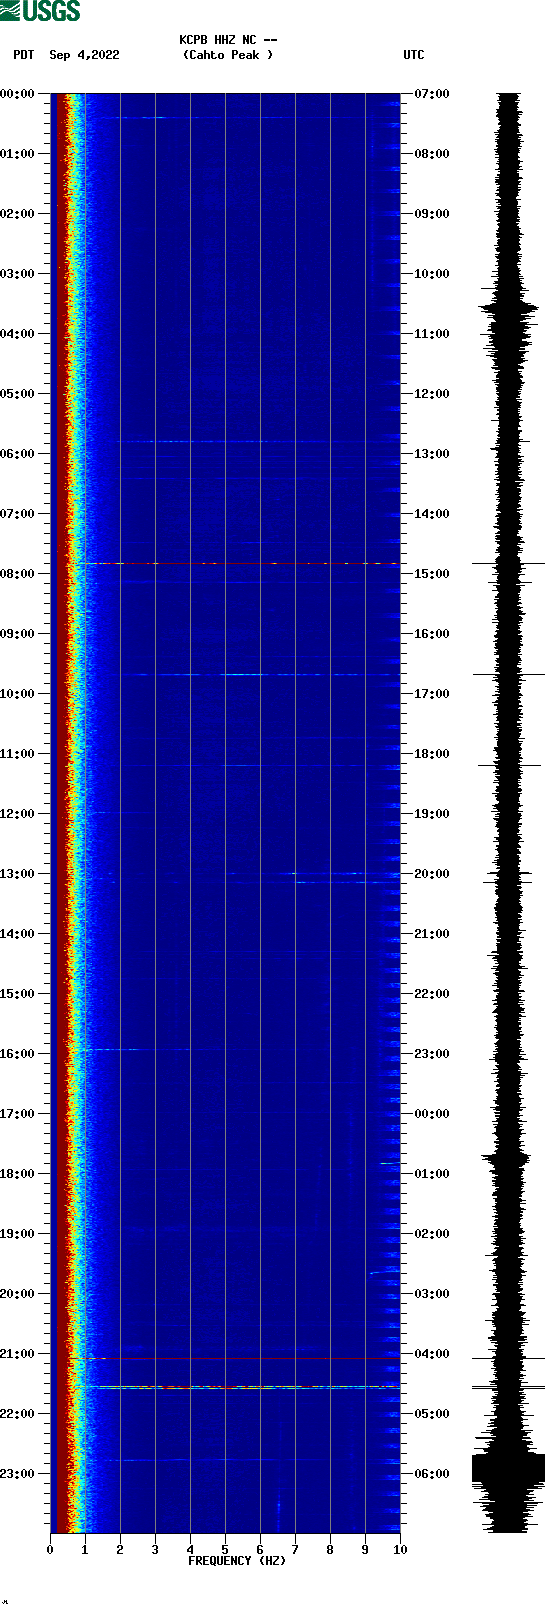Click the 06:00 PDT time label

18,454
